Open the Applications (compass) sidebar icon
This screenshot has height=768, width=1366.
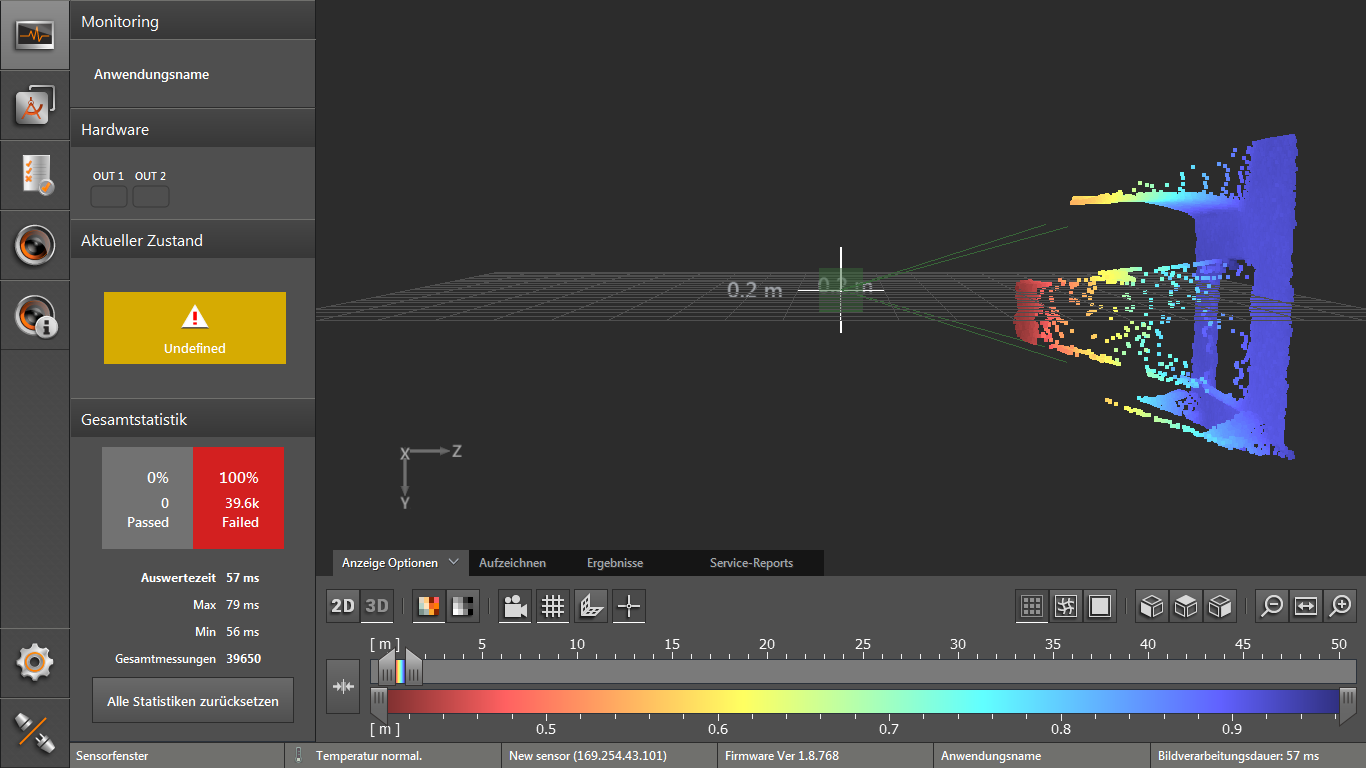(x=34, y=105)
